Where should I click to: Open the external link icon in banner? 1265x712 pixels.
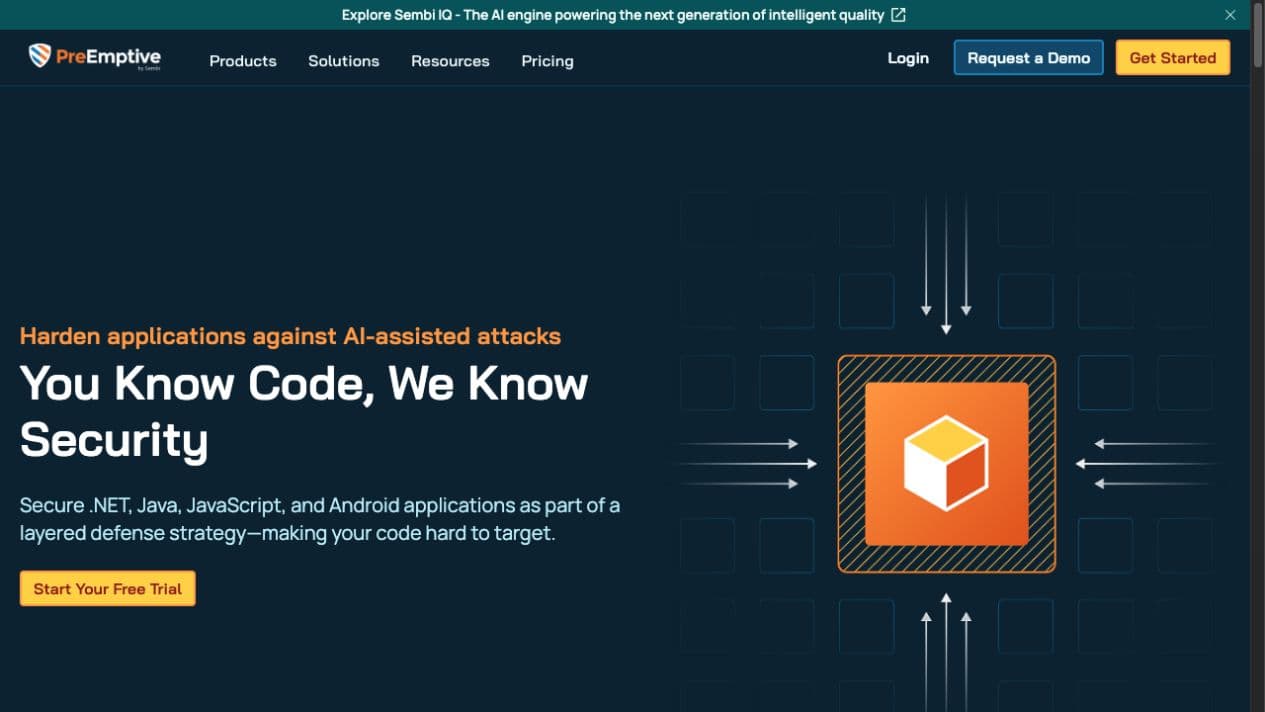[898, 15]
